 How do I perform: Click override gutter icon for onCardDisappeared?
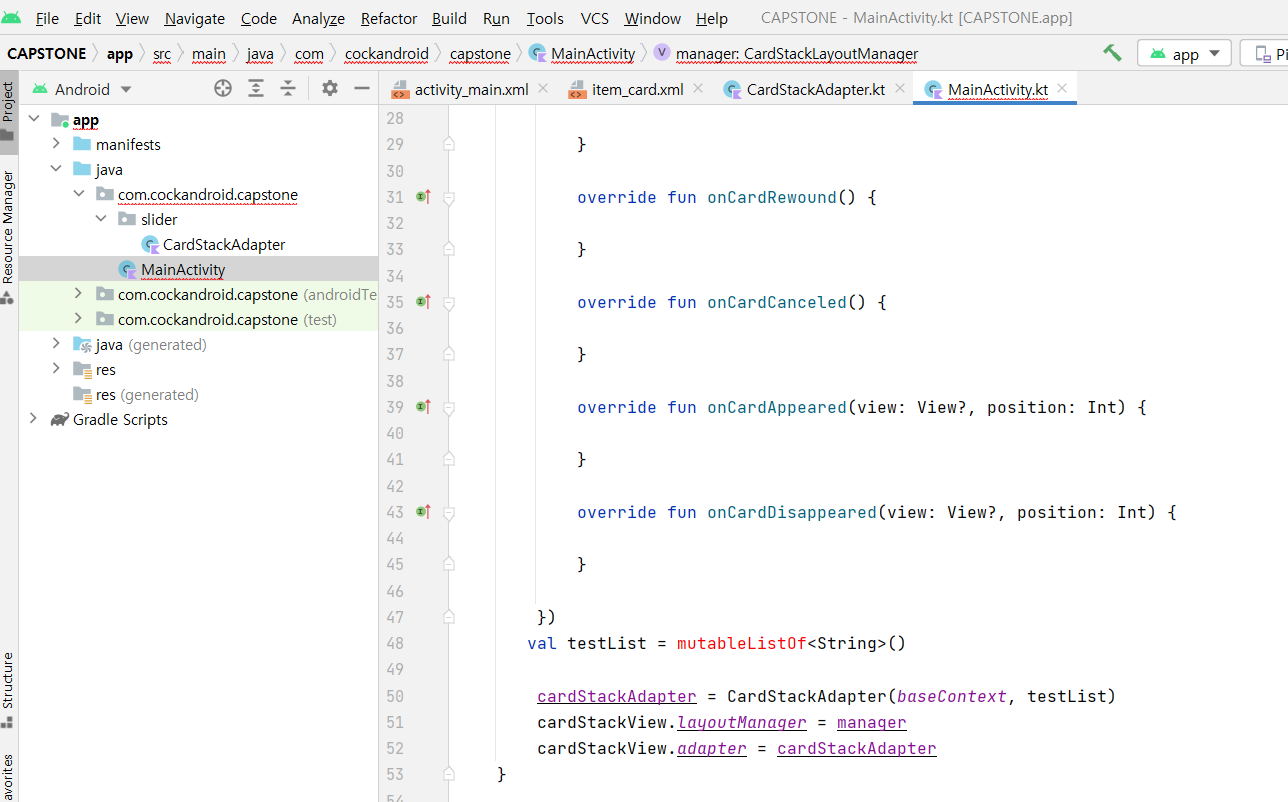[423, 512]
